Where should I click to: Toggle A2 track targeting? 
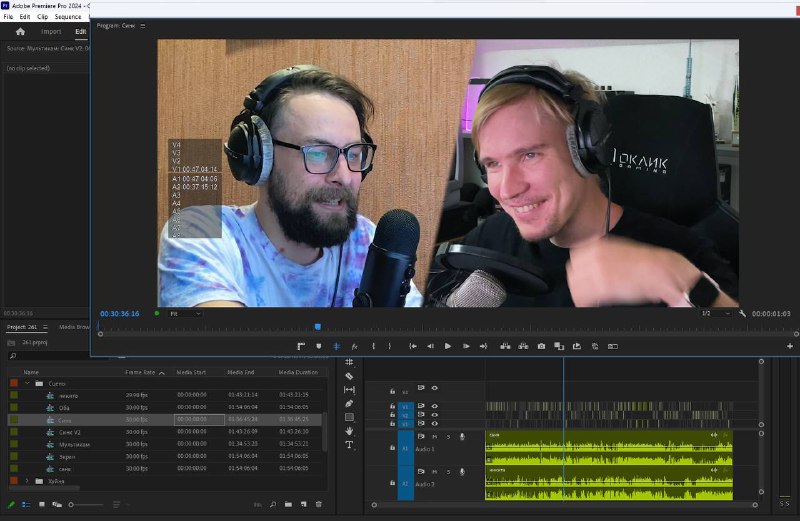[x=406, y=483]
